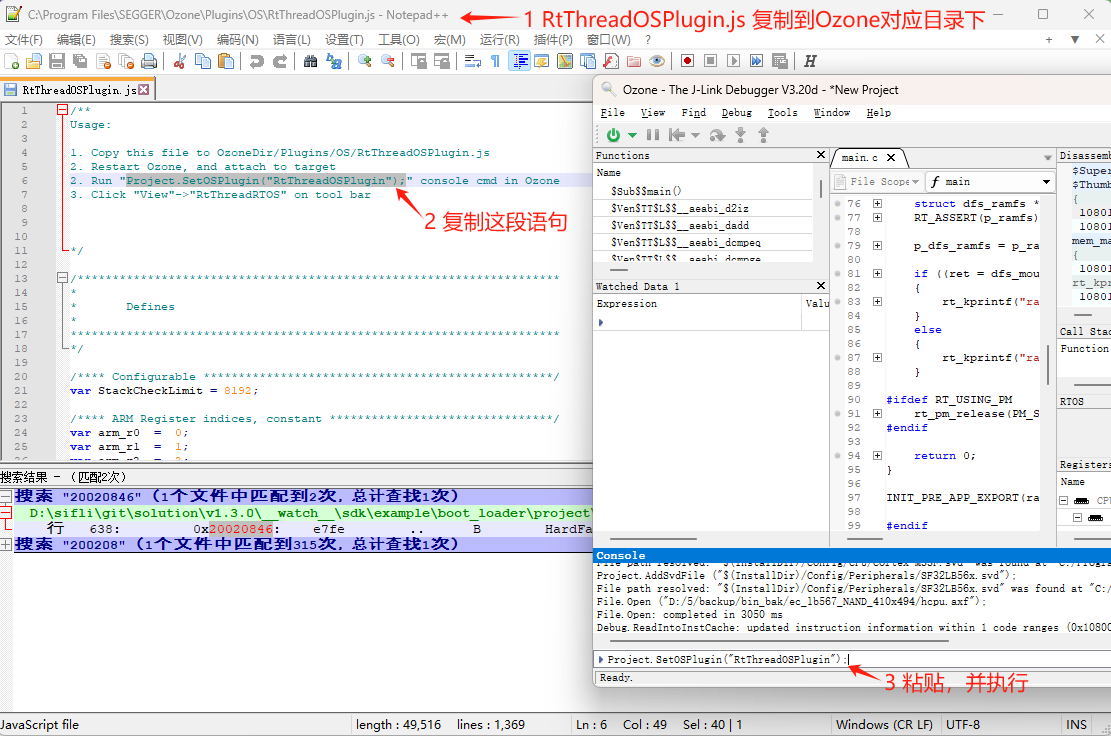
Task: Toggle breakpoint dot on Ozone line 91
Action: 838,414
